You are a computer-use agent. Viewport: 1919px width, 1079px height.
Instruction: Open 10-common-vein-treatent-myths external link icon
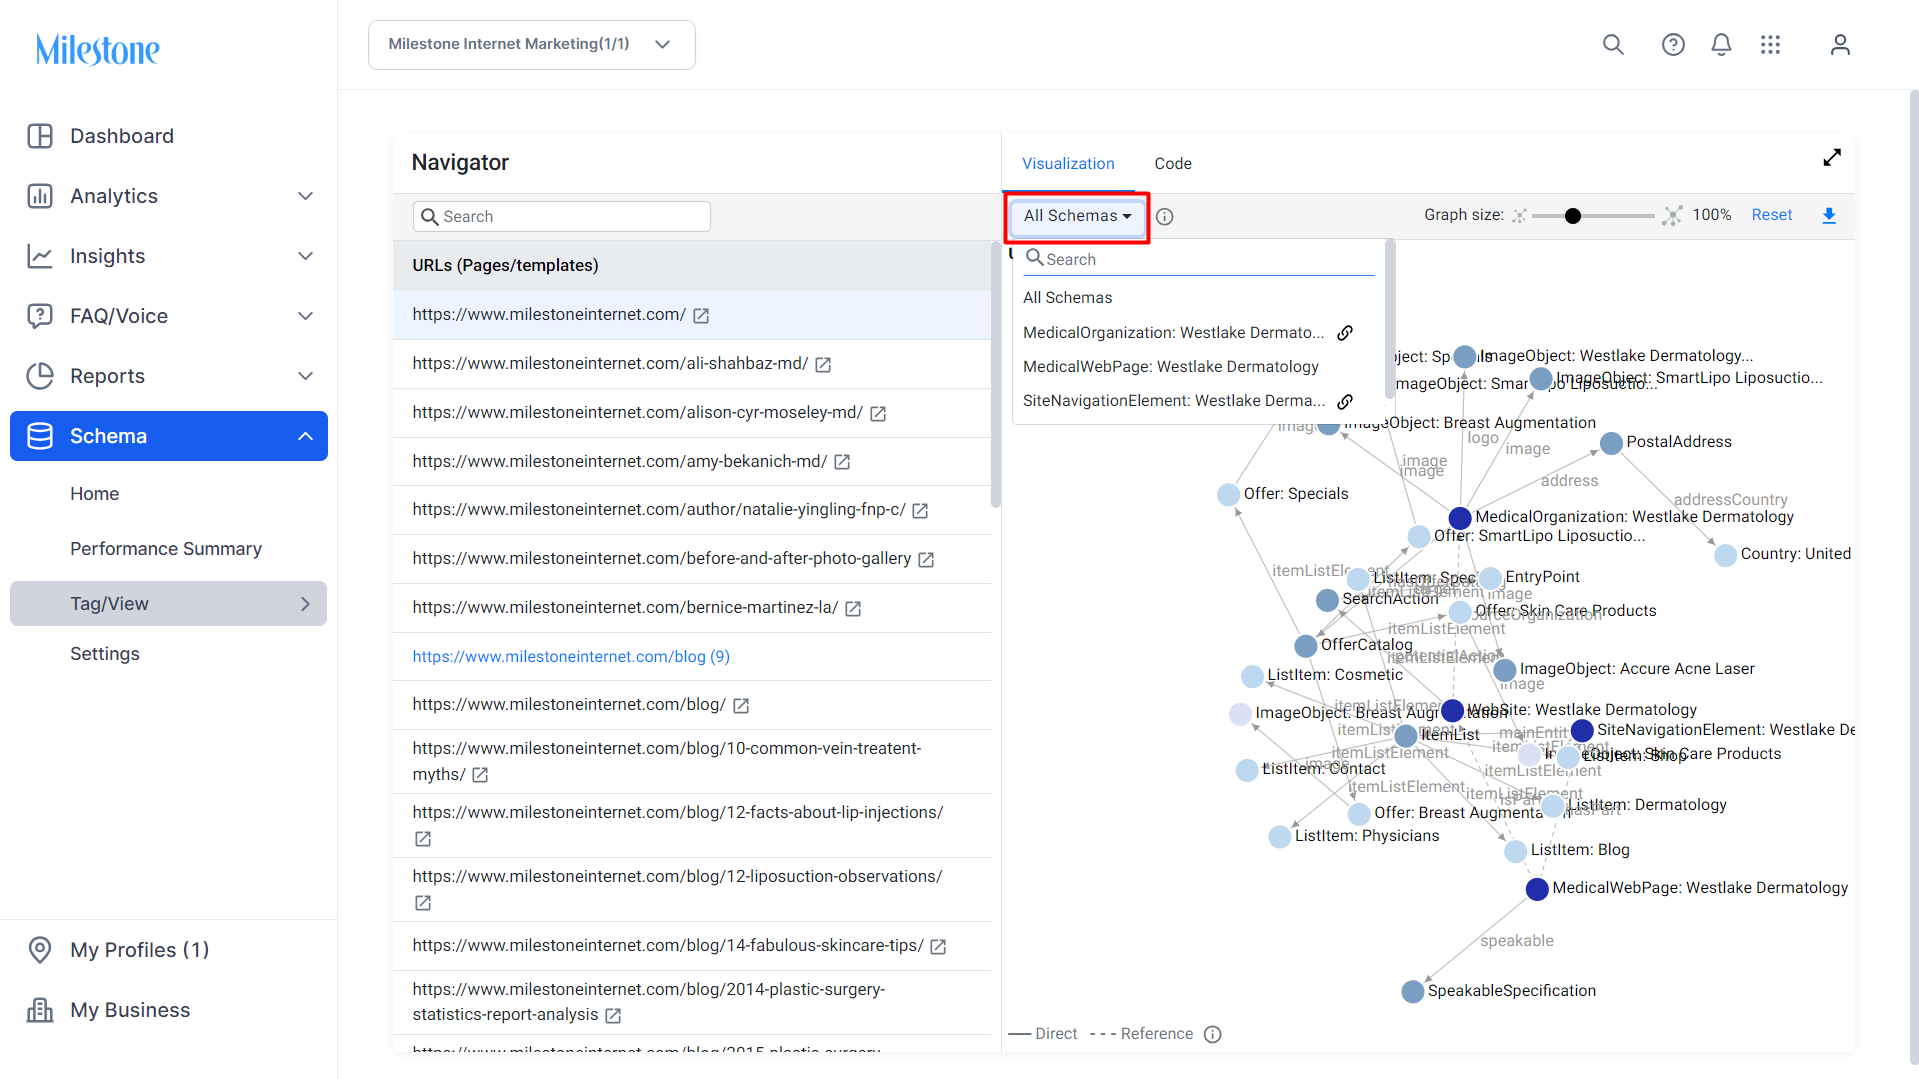[x=480, y=775]
